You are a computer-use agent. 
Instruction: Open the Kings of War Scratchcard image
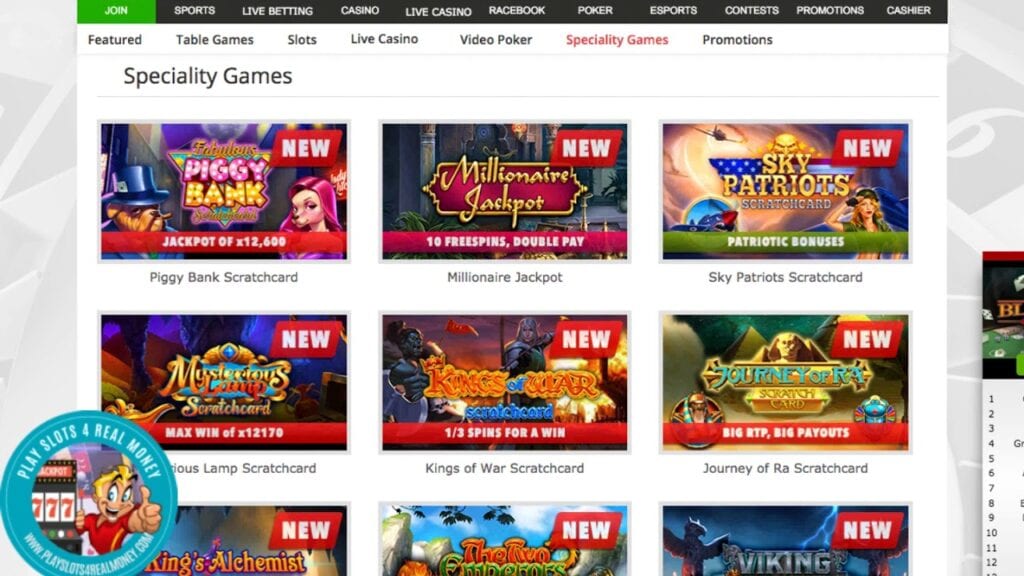click(505, 383)
